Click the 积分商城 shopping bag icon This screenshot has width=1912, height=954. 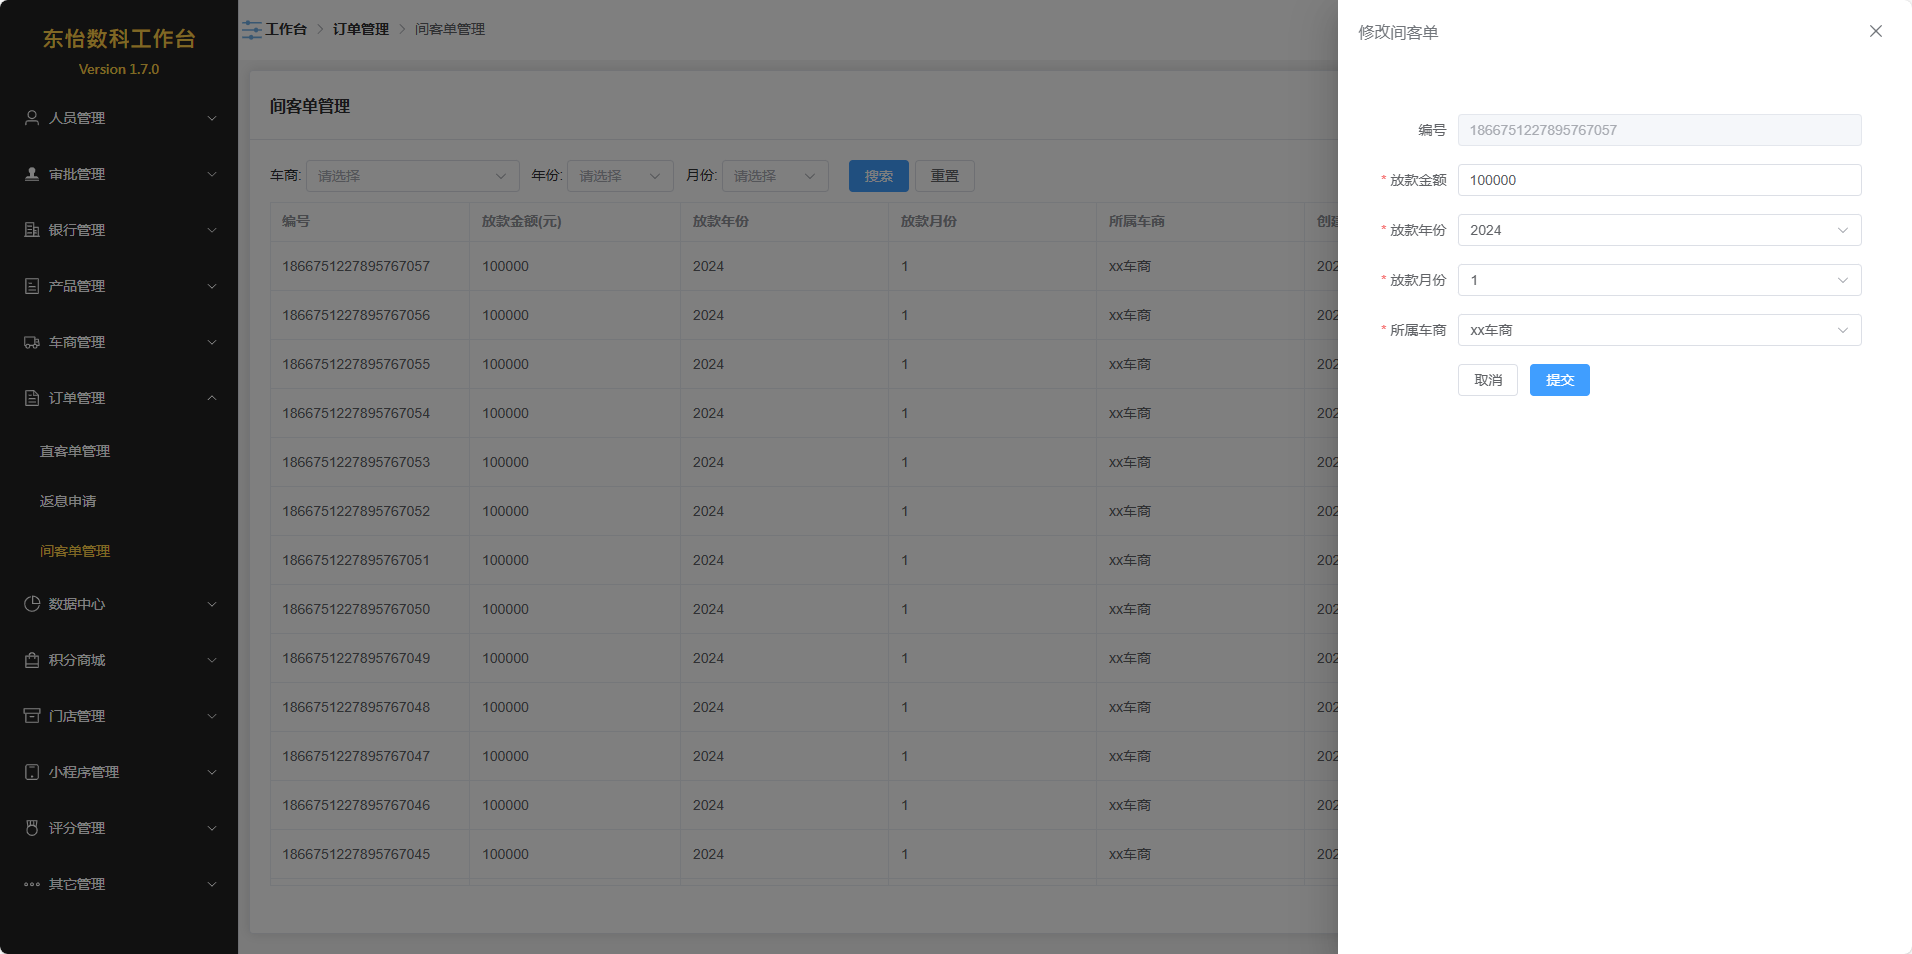(32, 660)
